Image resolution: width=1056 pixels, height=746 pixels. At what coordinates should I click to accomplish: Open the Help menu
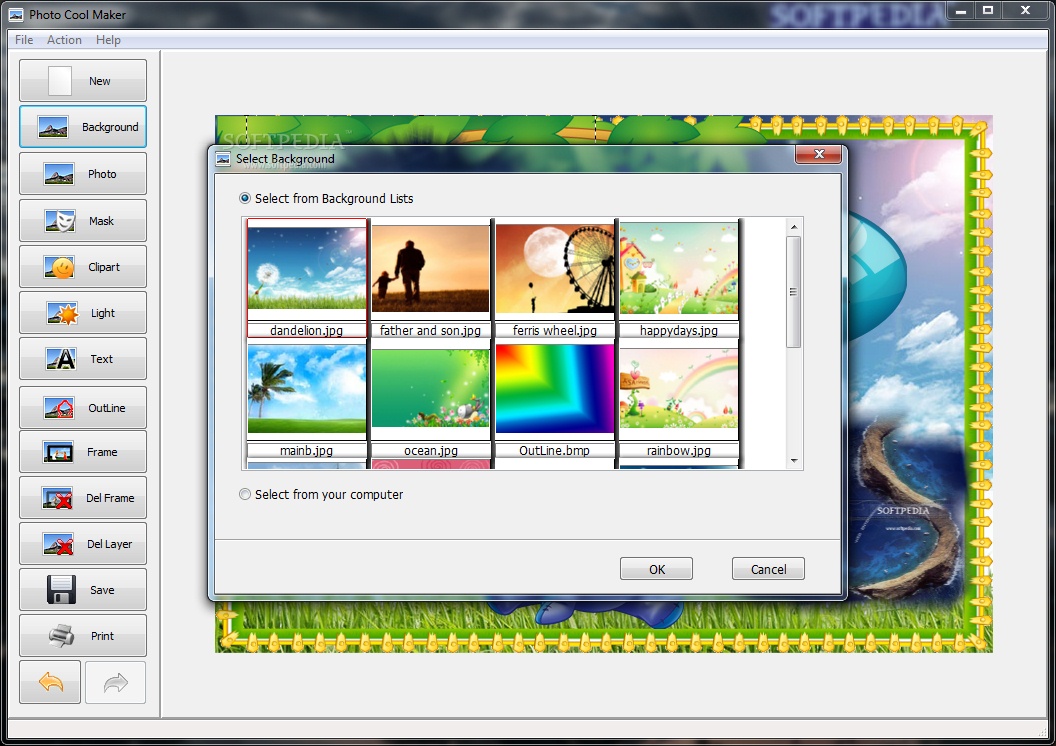point(108,40)
